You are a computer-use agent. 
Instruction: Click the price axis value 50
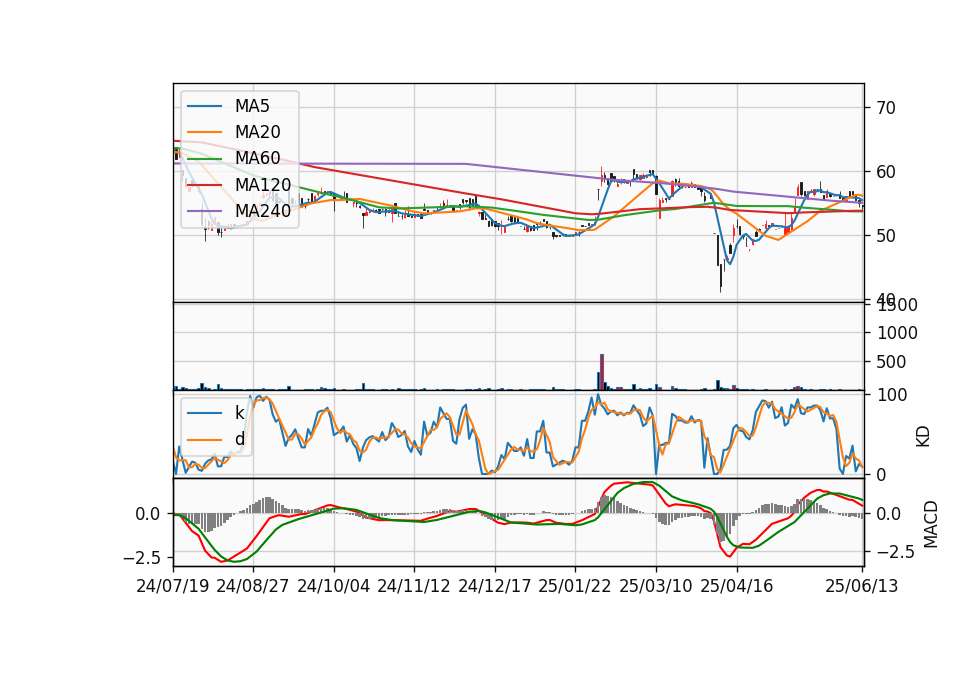(886, 236)
